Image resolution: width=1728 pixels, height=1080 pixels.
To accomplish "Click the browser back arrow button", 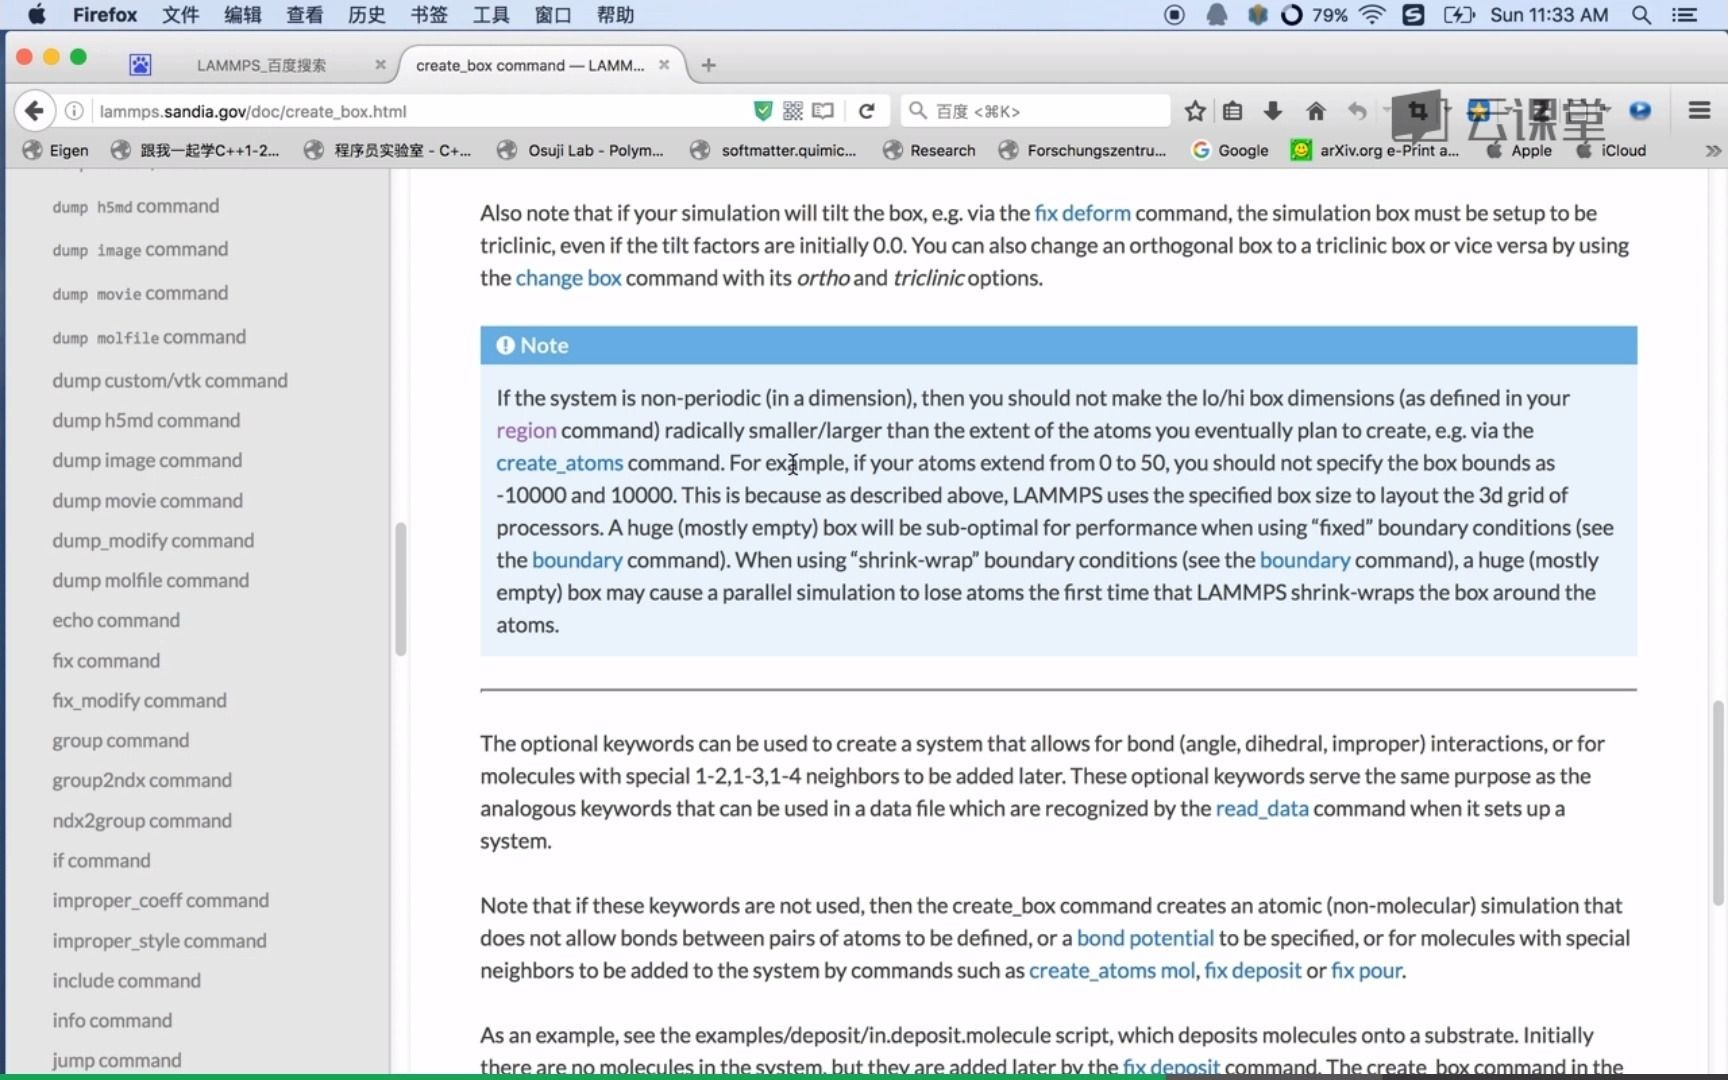I will (34, 111).
